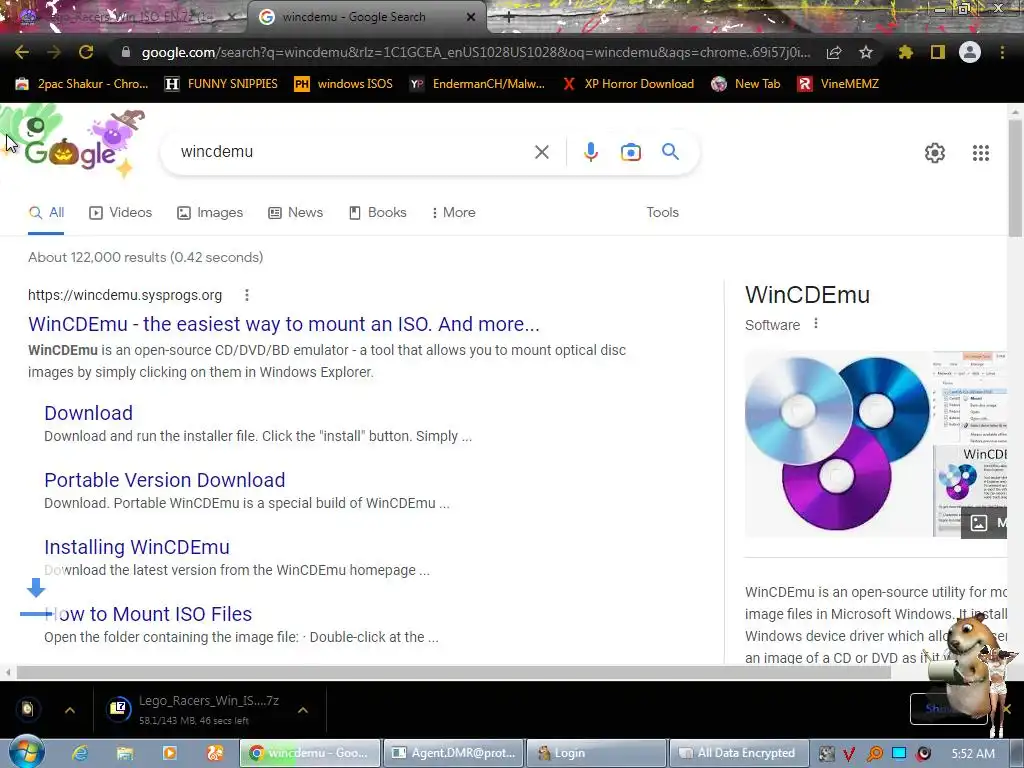Close the wincdemu - Google Search tab
This screenshot has height=768, width=1024.
[x=471, y=17]
